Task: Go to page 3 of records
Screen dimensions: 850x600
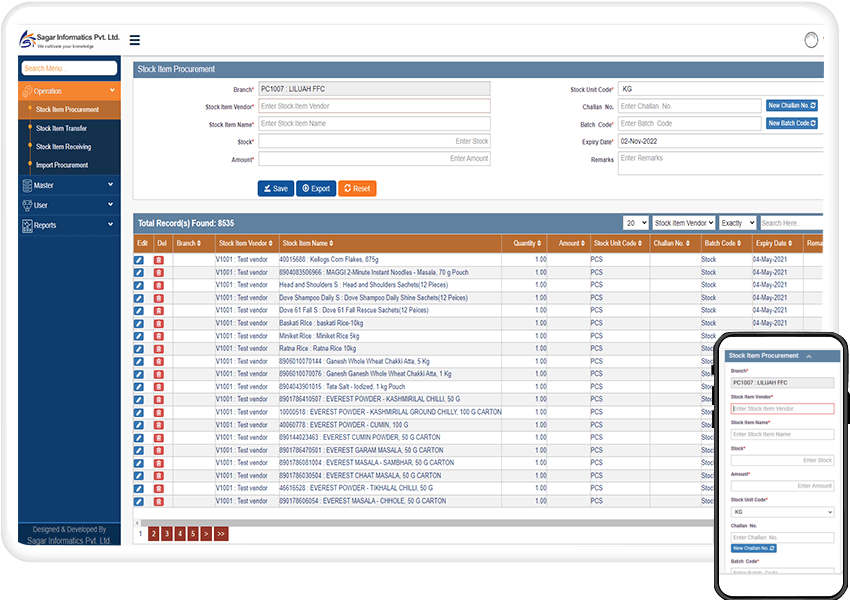Action: coord(166,534)
